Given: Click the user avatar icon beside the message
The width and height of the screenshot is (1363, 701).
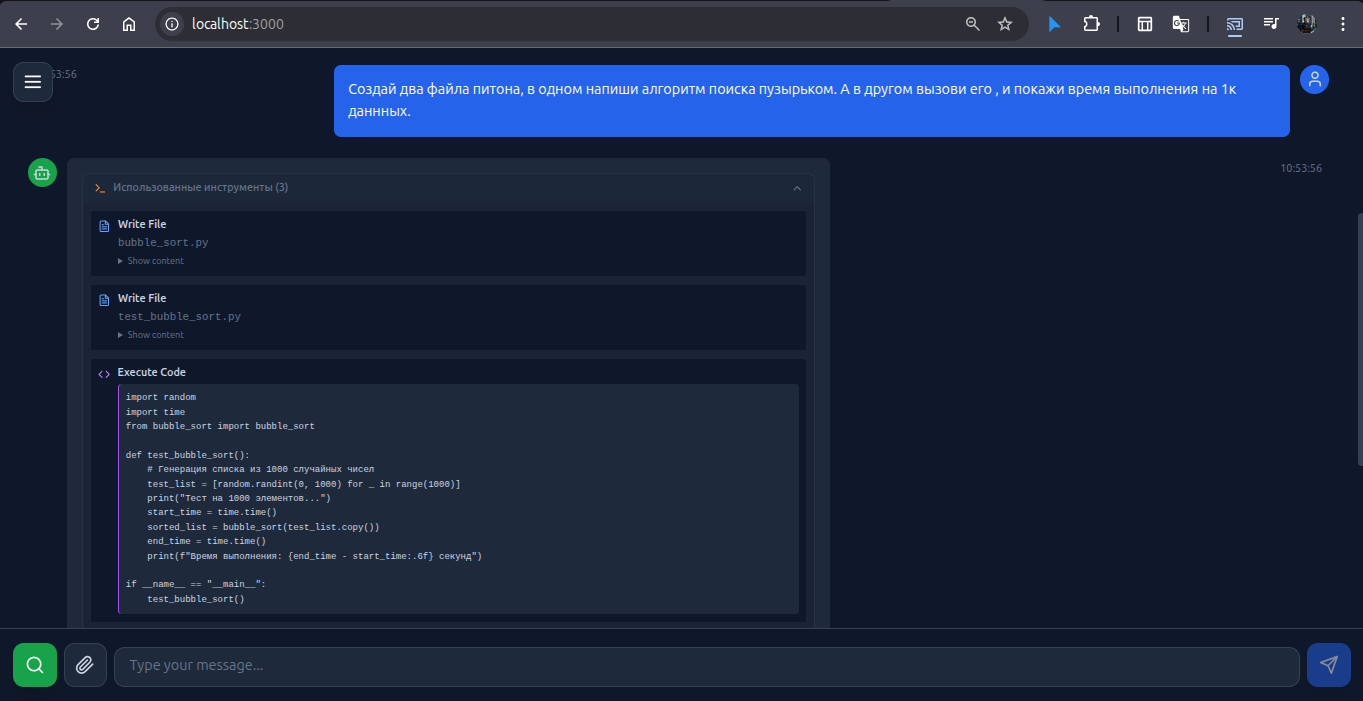Looking at the screenshot, I should (x=1314, y=79).
